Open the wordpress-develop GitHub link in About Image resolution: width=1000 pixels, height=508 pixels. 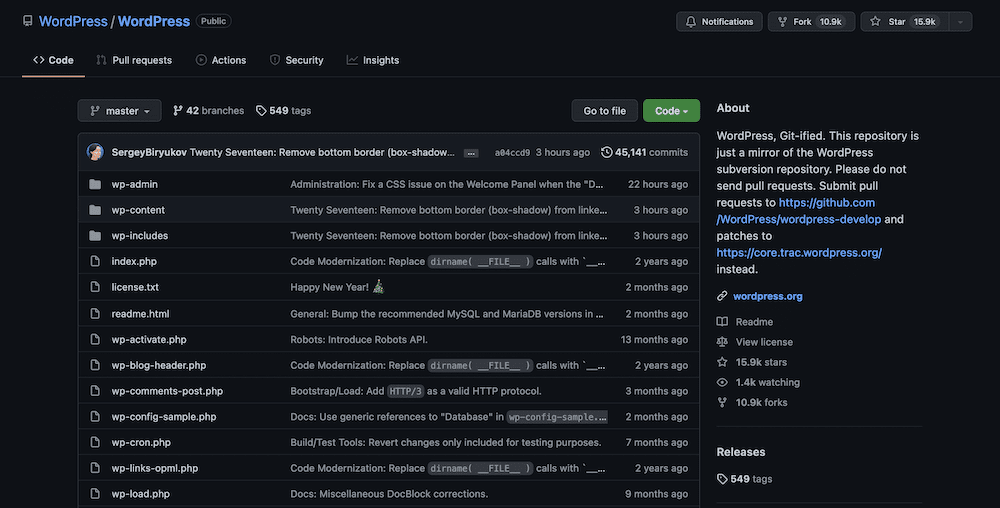[x=798, y=211]
